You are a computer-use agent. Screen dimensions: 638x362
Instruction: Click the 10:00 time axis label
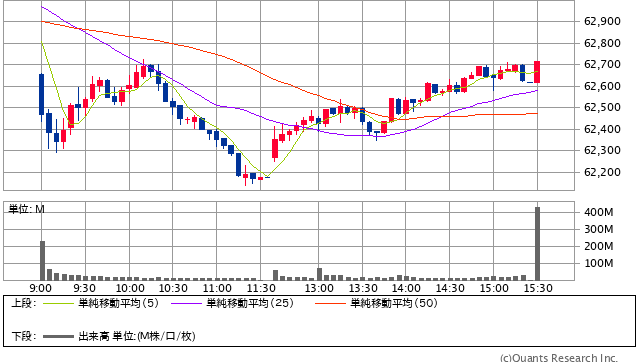pyautogui.click(x=130, y=288)
